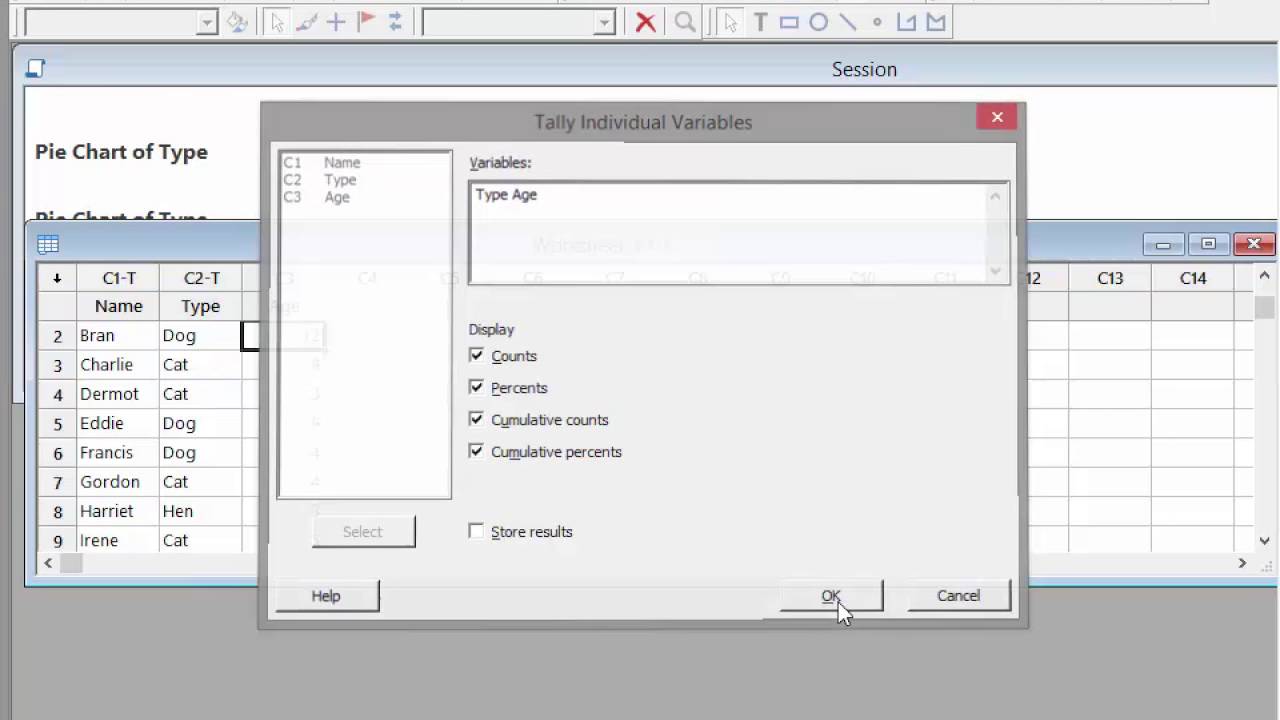Select the Text annotation tool
This screenshot has height=720, width=1280.
tap(760, 22)
